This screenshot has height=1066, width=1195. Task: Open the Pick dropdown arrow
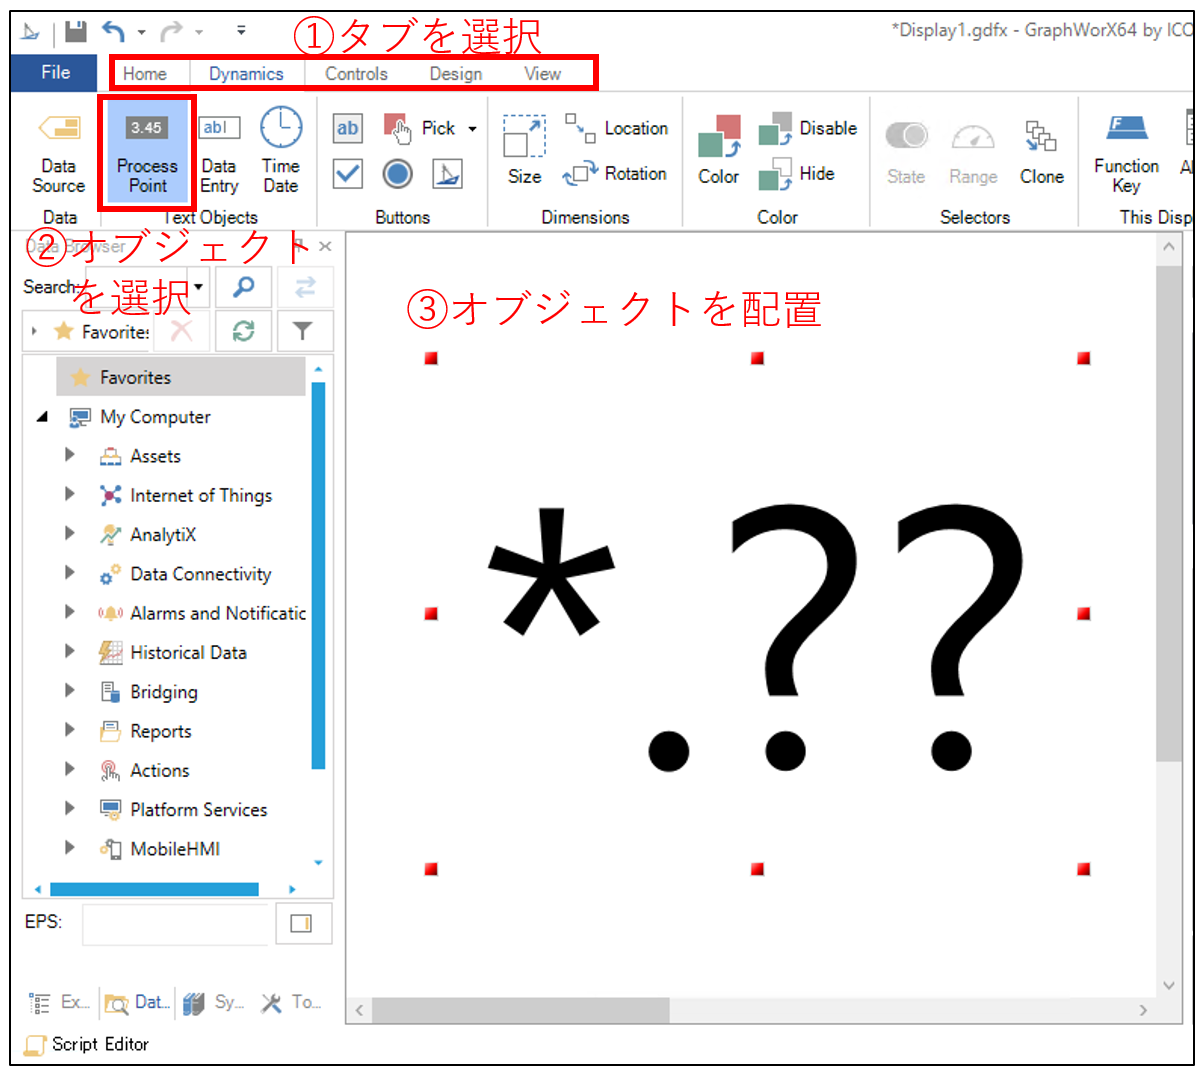coord(472,129)
